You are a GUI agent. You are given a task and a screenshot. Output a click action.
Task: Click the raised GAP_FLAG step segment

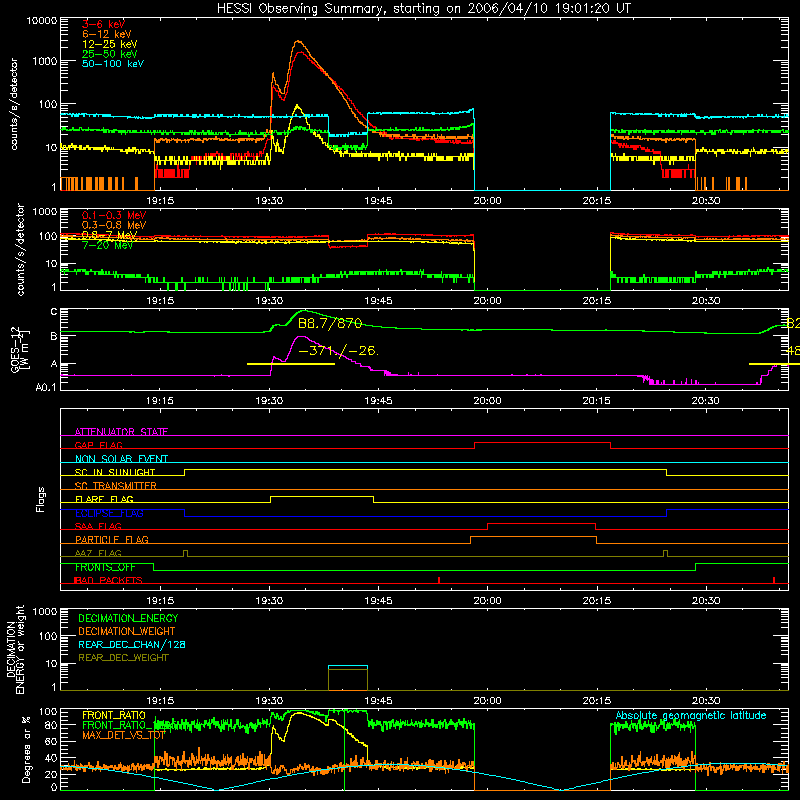coord(542,443)
